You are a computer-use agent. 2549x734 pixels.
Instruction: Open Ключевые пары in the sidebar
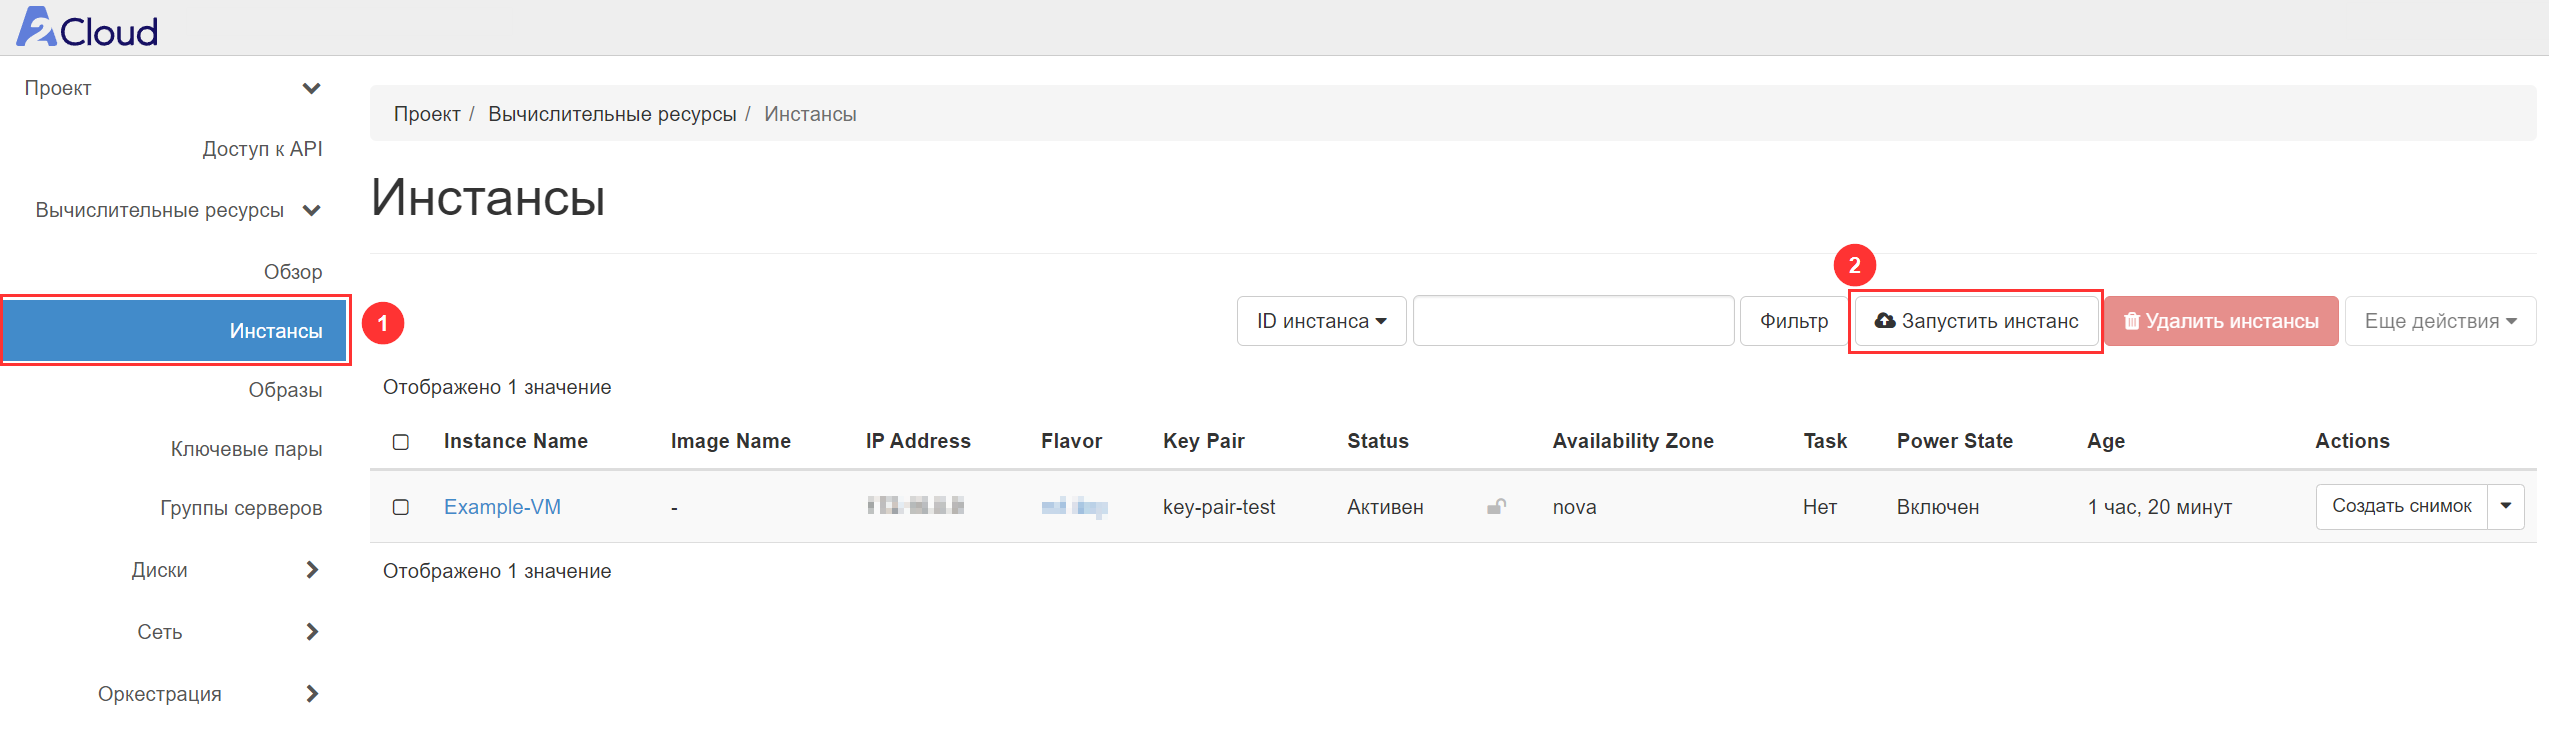pyautogui.click(x=246, y=449)
